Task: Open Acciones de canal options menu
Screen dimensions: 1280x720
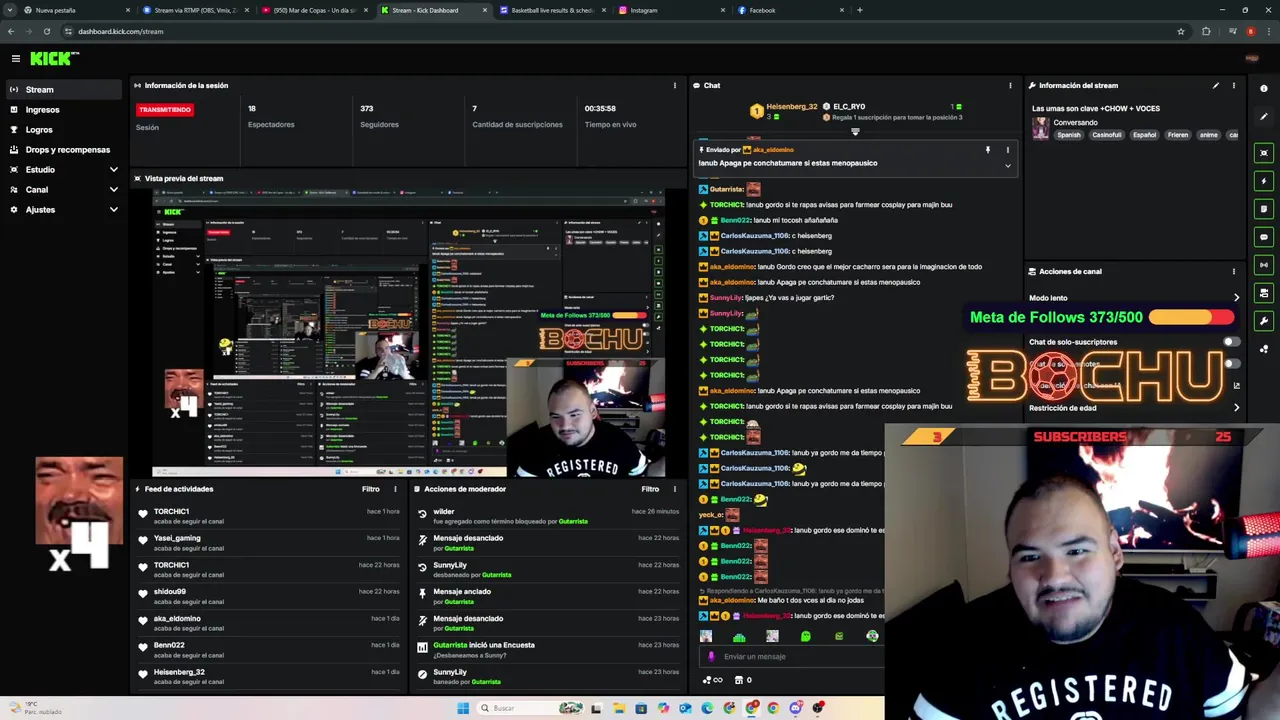Action: (x=1234, y=271)
